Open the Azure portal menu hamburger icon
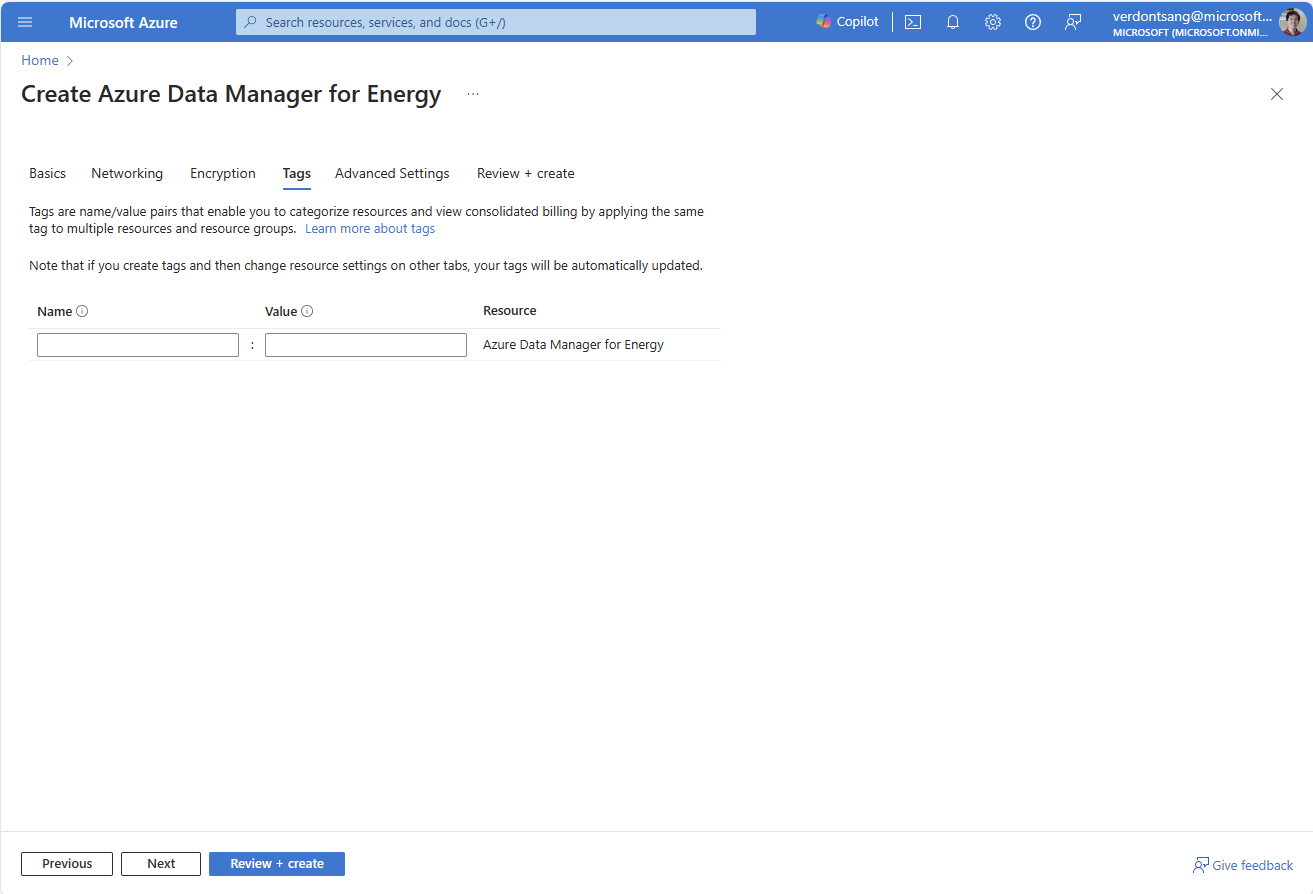 [25, 22]
